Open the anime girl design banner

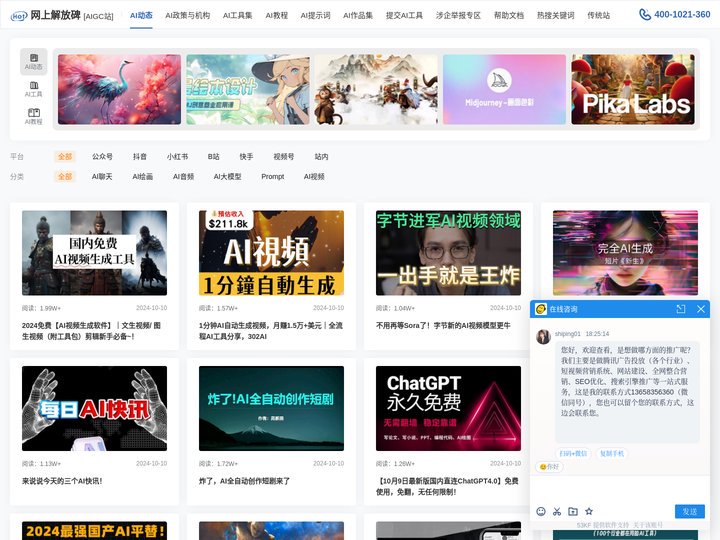(248, 89)
